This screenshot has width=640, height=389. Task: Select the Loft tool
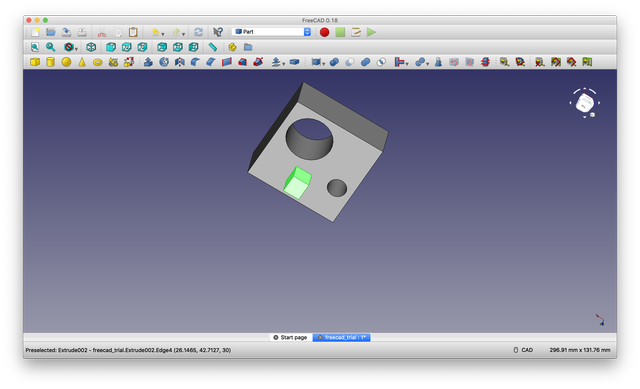242,62
